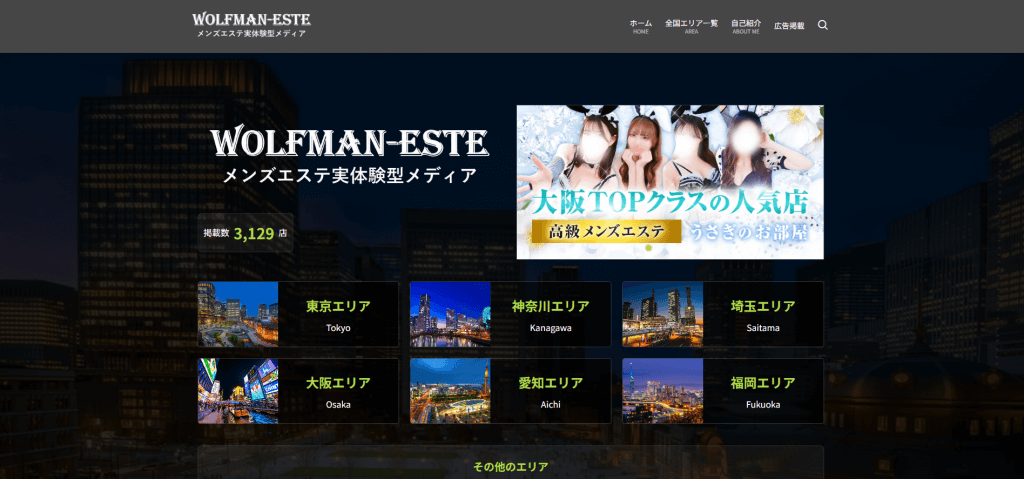Click the search magnifier icon
Viewport: 1024px width, 479px height.
823,26
